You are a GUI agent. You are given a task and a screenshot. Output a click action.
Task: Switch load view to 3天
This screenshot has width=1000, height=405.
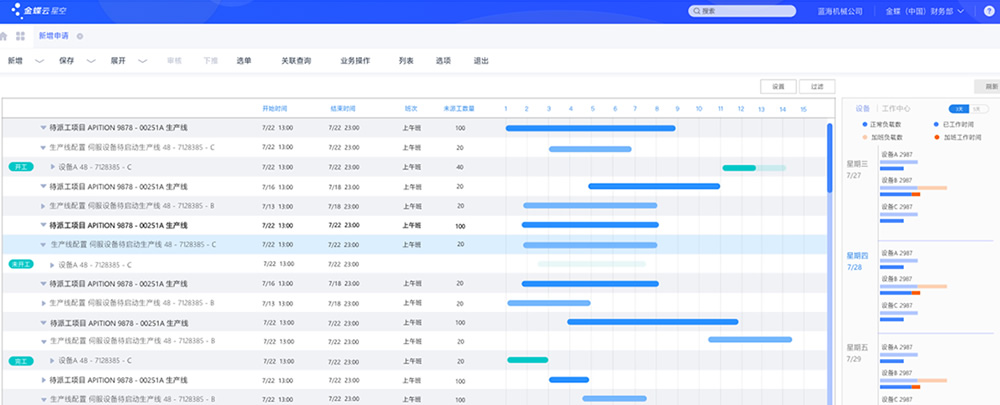959,109
